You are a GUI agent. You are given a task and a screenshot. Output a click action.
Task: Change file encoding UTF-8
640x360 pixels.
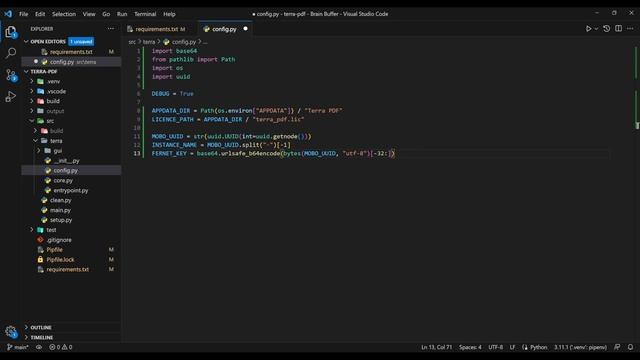click(x=496, y=347)
